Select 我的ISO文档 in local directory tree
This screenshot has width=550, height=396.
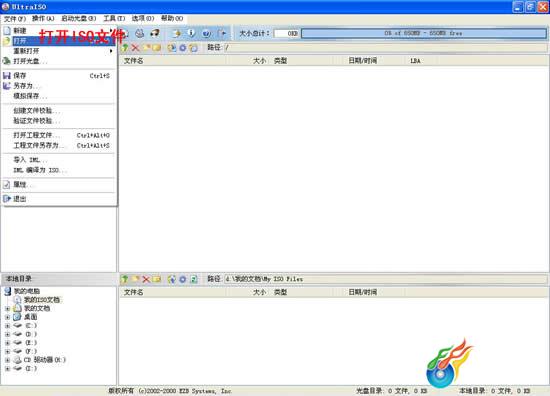pos(42,300)
